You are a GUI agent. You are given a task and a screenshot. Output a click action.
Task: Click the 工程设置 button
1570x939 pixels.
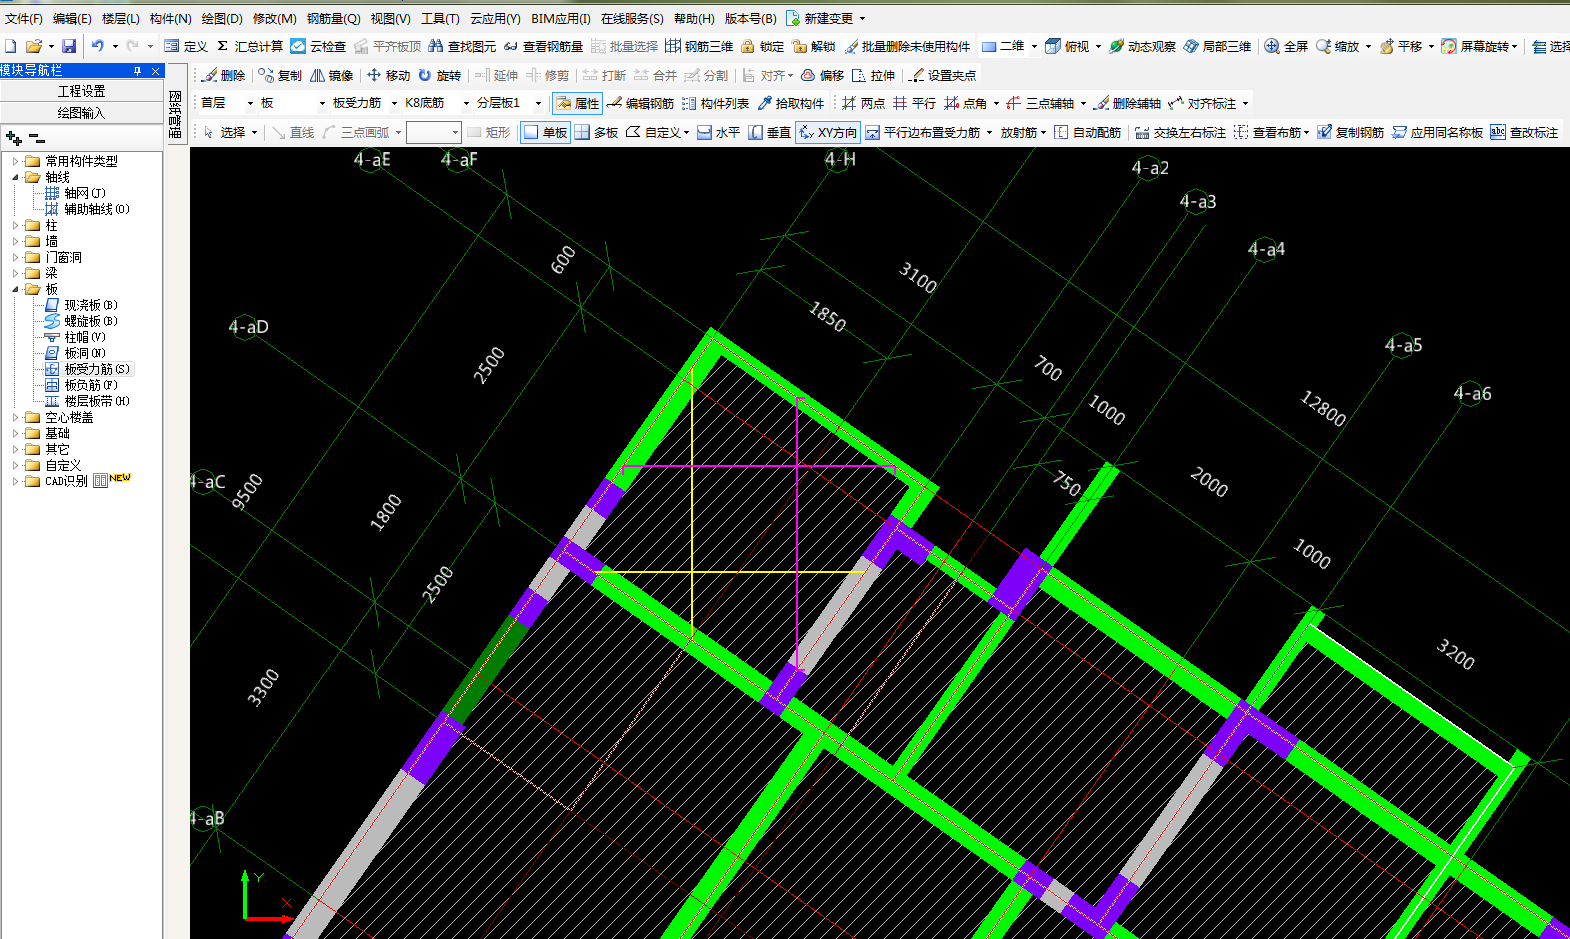tap(81, 91)
